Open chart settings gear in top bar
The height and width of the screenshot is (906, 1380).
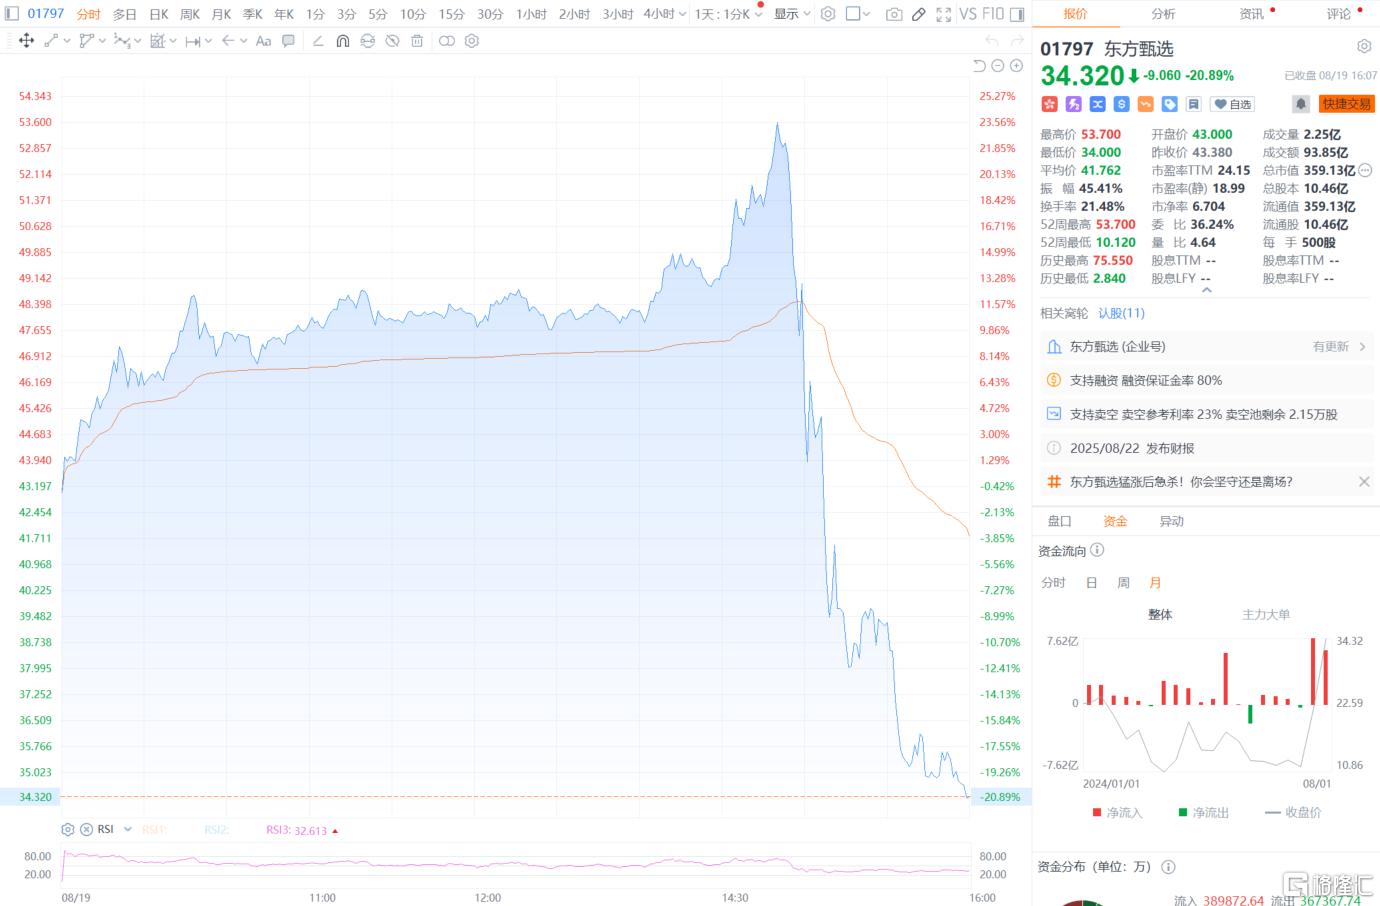[x=828, y=14]
